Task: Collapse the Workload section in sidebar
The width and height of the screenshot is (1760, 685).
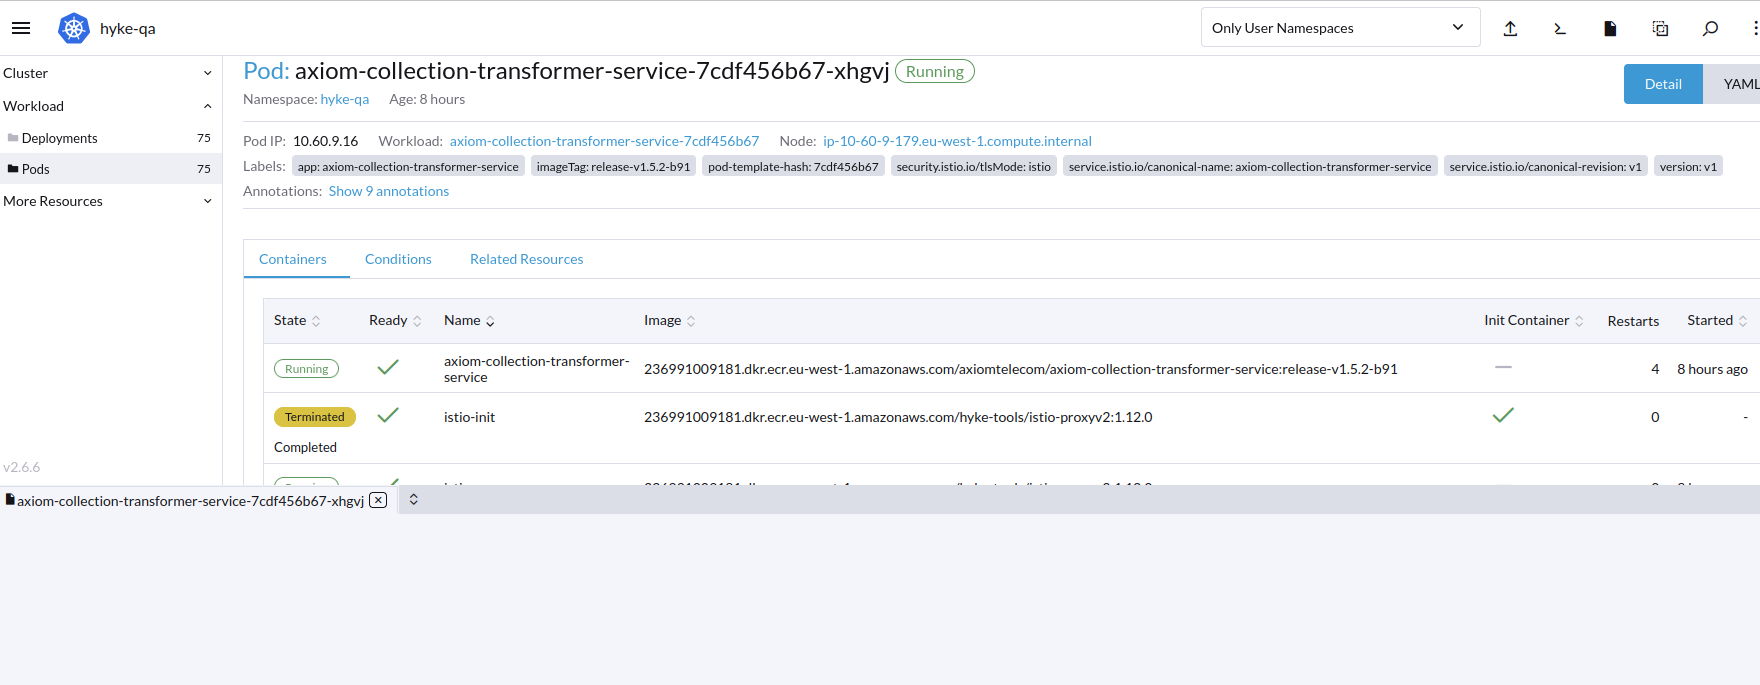Action: coord(109,106)
